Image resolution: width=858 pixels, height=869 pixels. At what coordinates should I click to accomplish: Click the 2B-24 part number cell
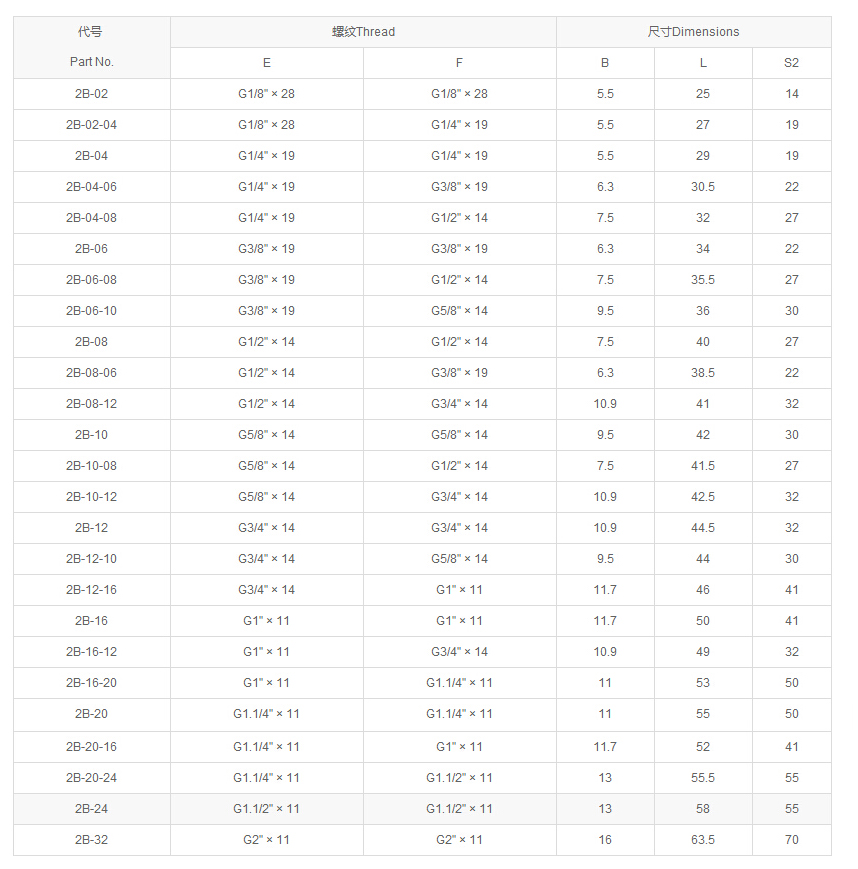pos(91,808)
